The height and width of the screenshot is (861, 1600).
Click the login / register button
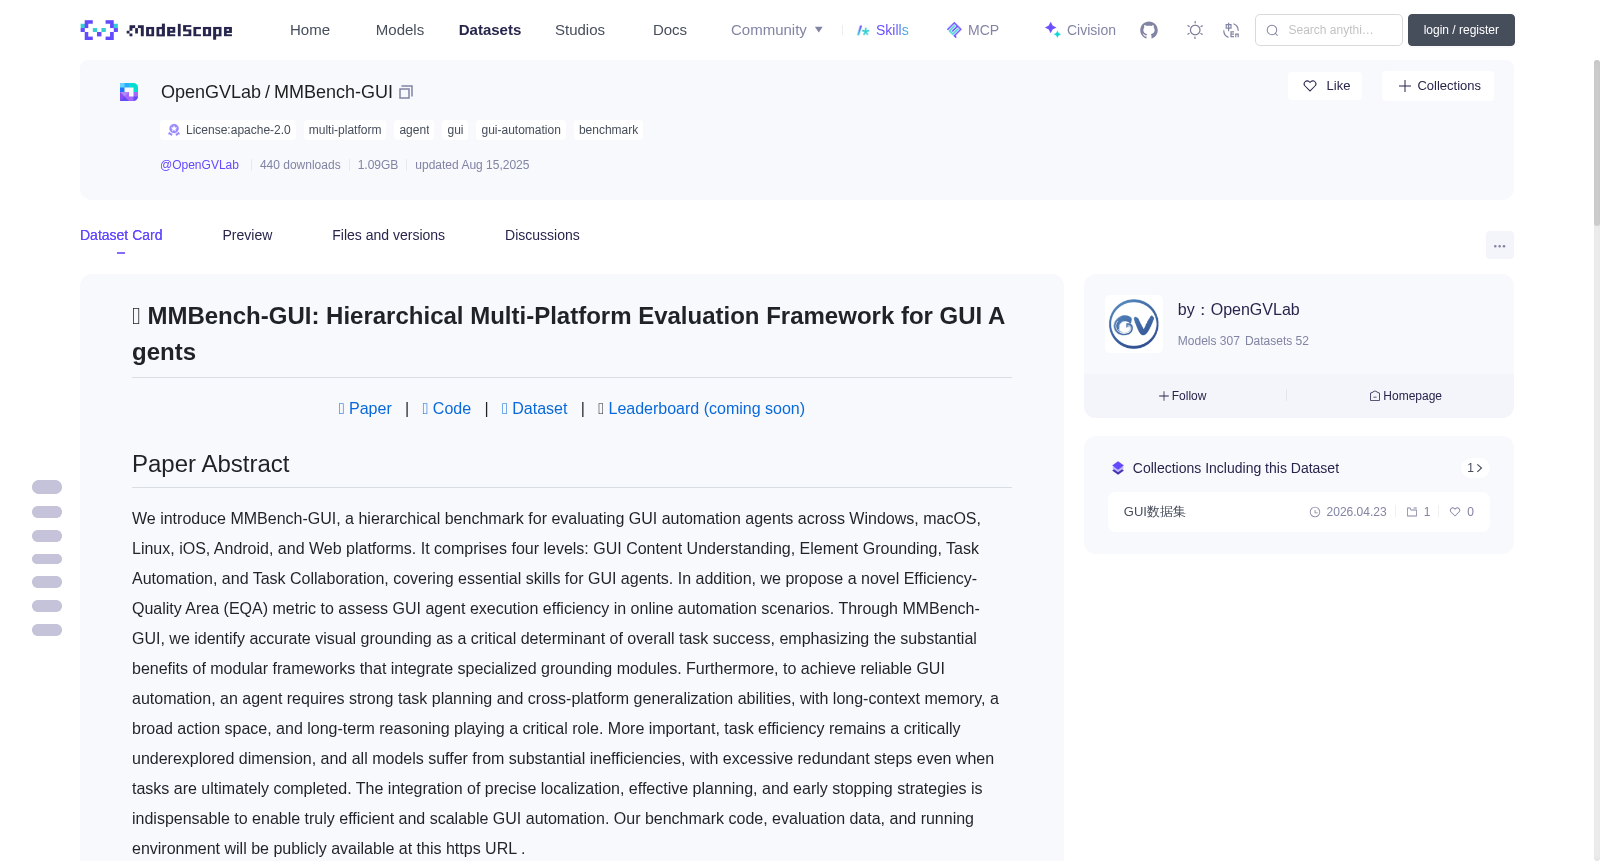tap(1461, 30)
